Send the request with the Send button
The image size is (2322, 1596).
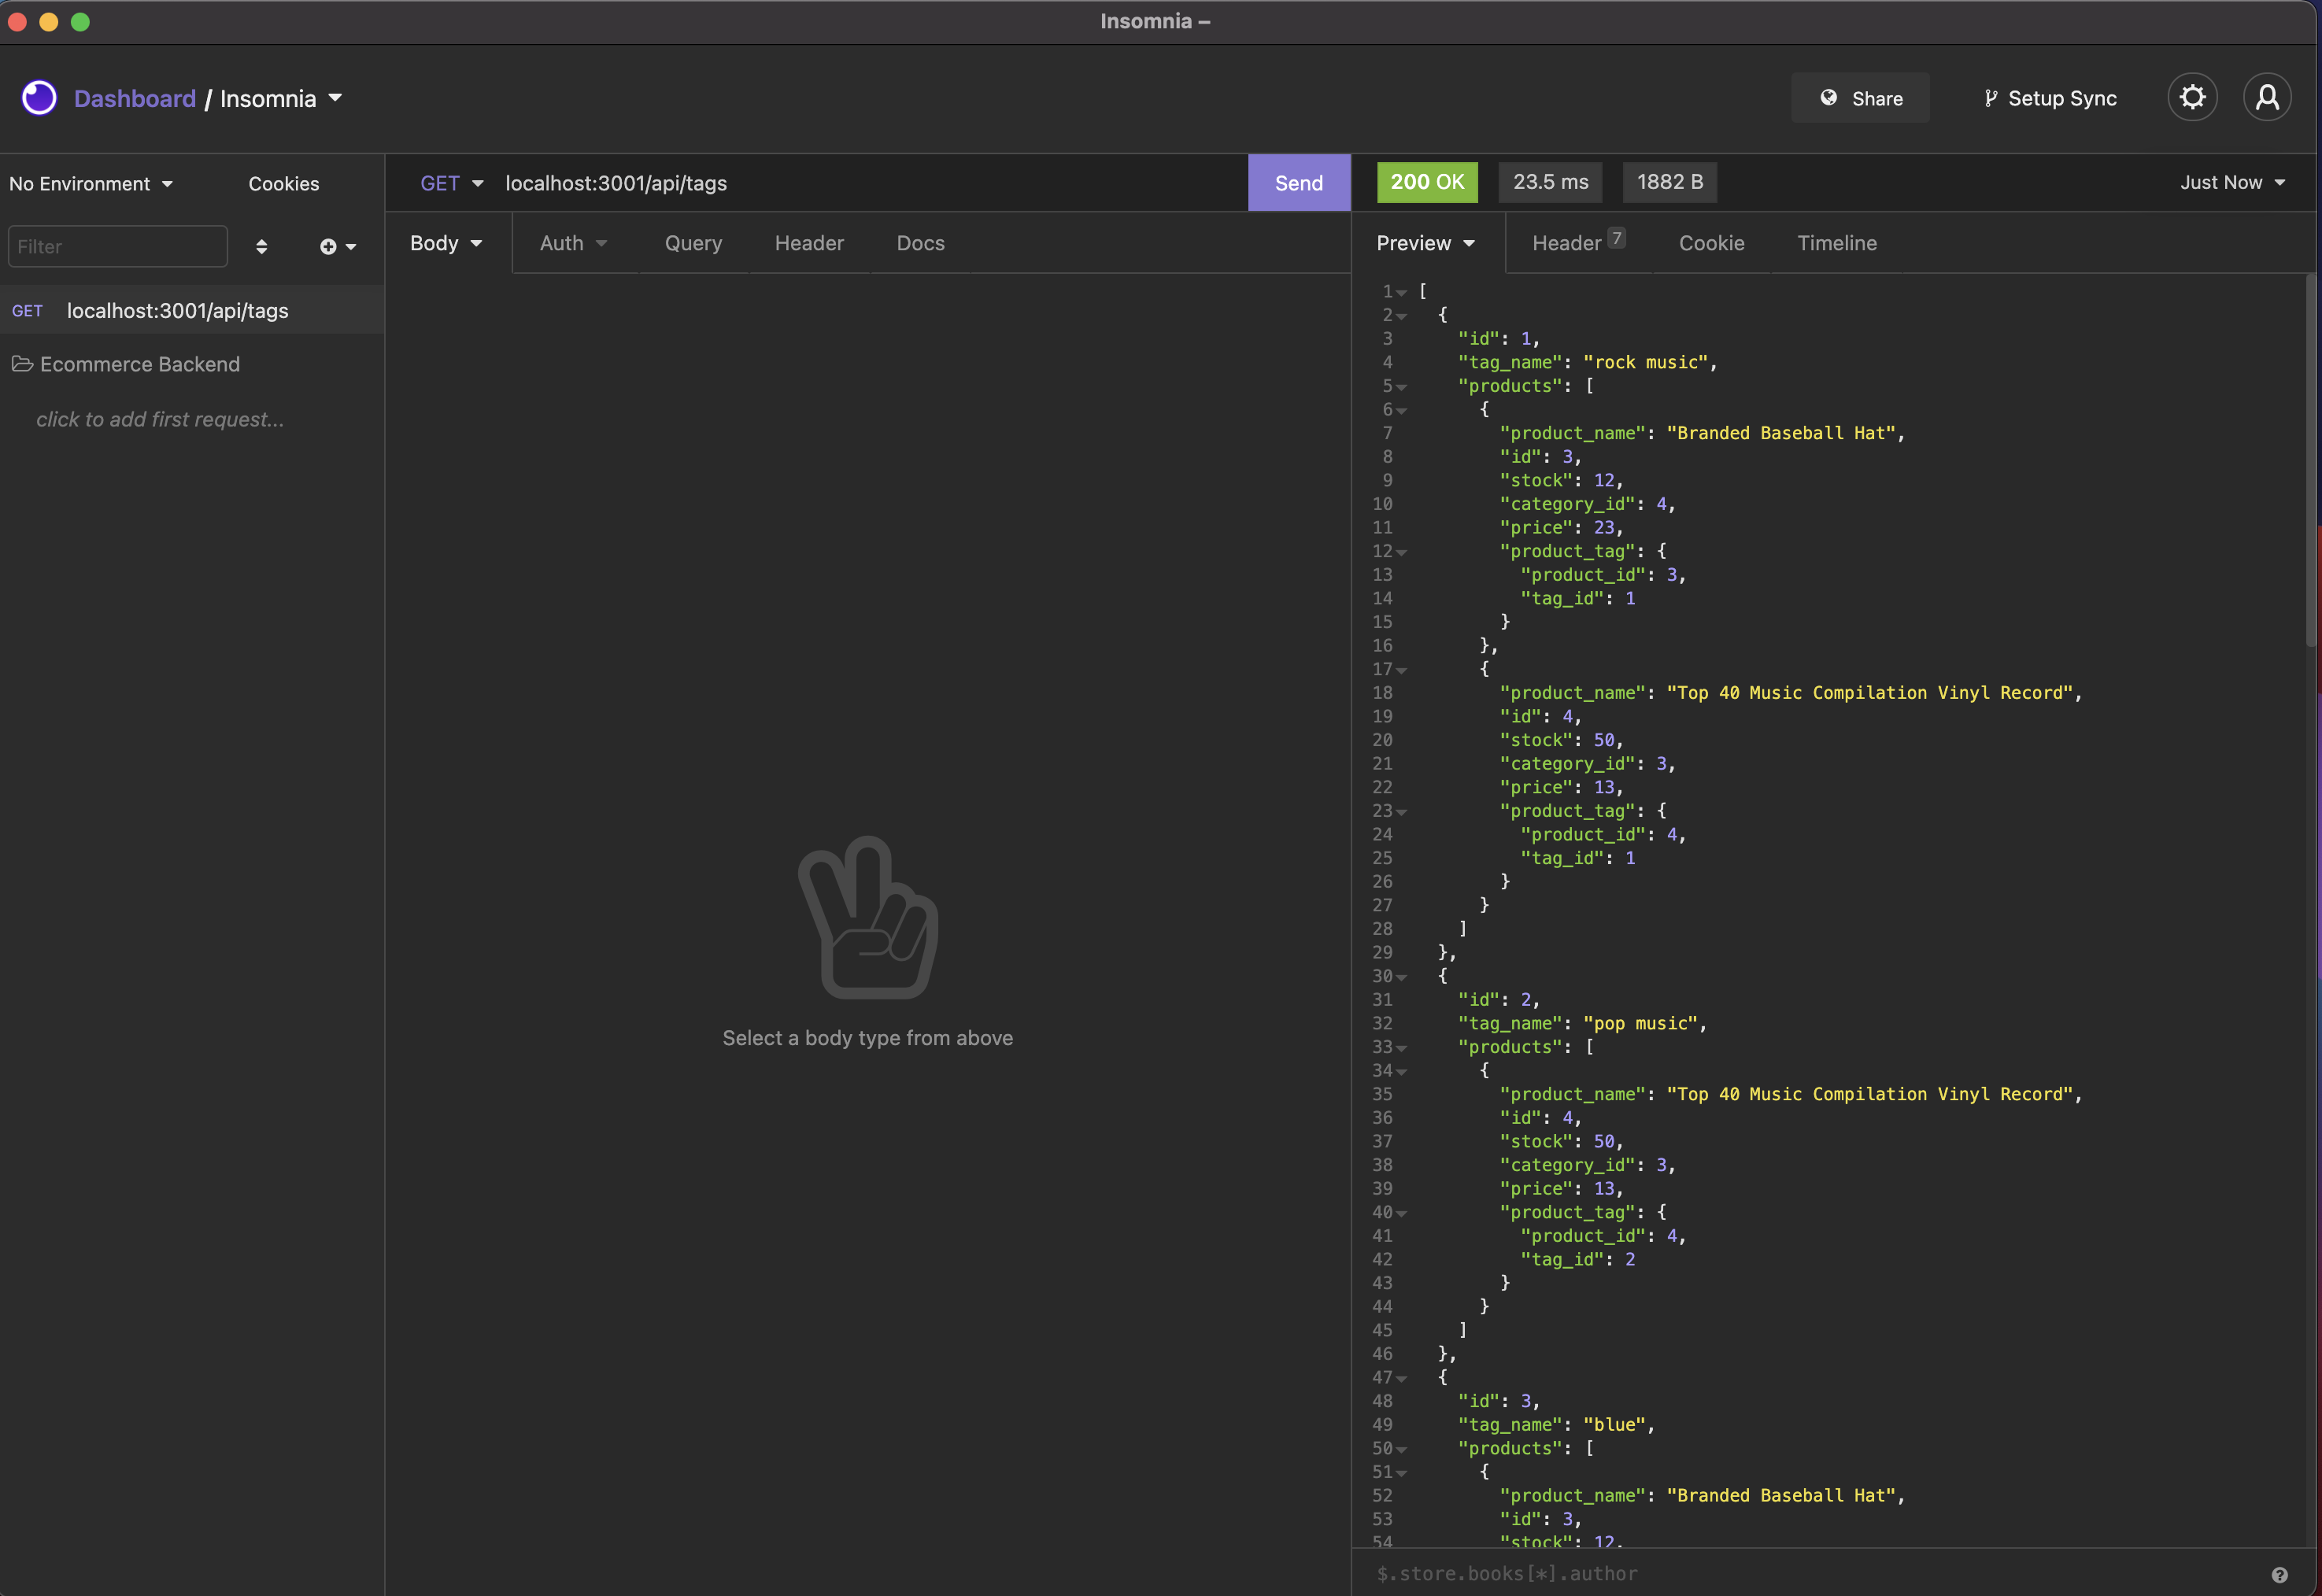(x=1299, y=183)
